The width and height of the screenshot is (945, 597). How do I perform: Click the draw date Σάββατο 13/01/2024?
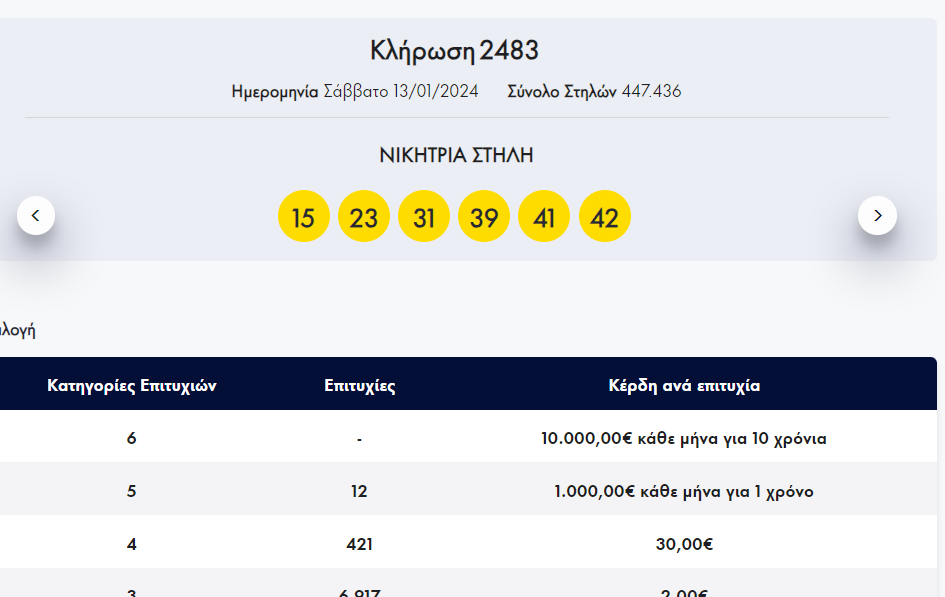pos(401,92)
